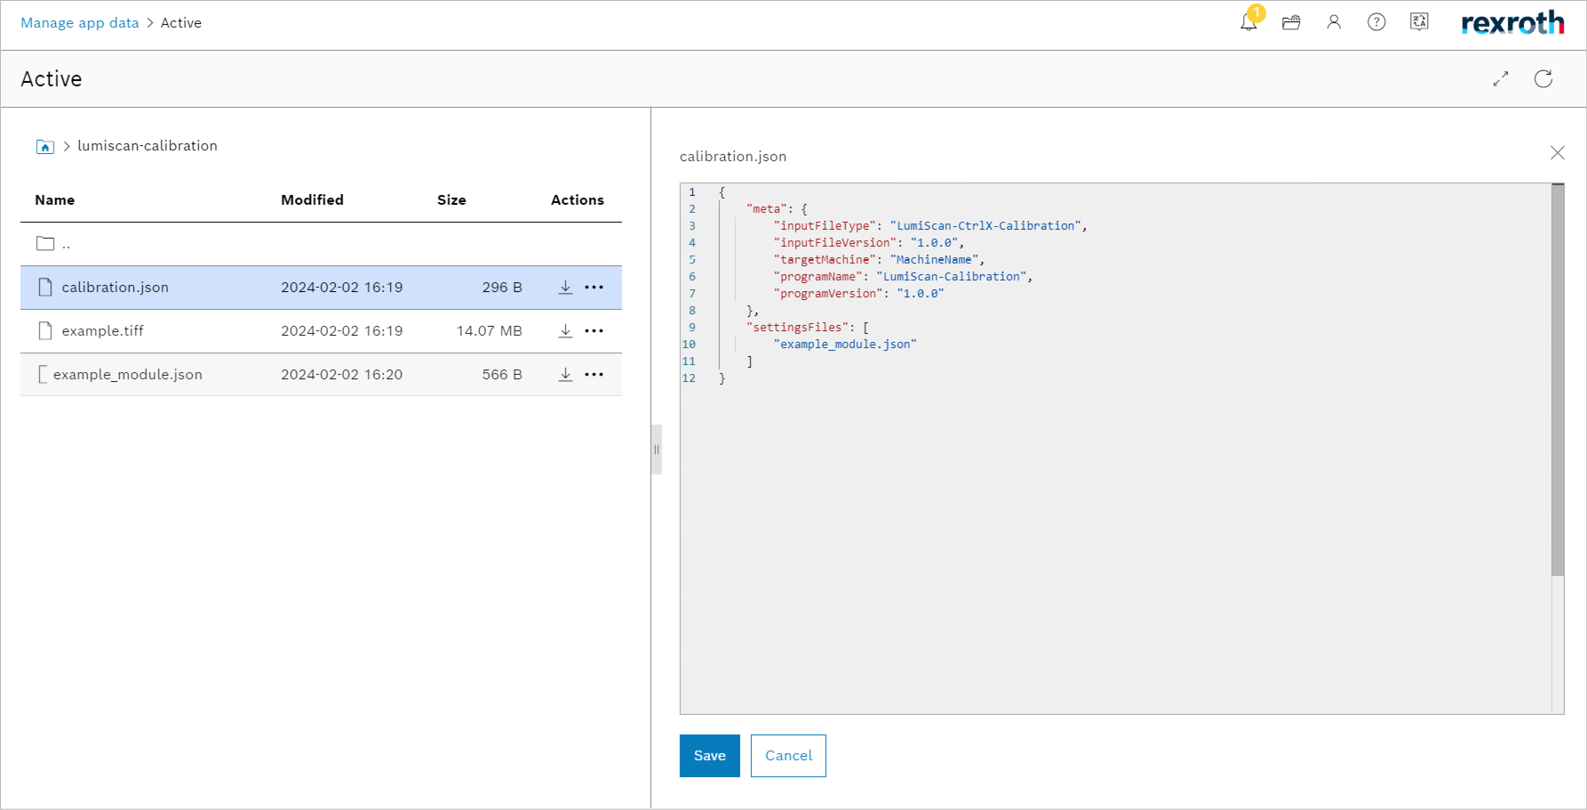Click lumiscan-calibration breadcrumb folder
Screen dimensions: 1587x810
point(147,146)
